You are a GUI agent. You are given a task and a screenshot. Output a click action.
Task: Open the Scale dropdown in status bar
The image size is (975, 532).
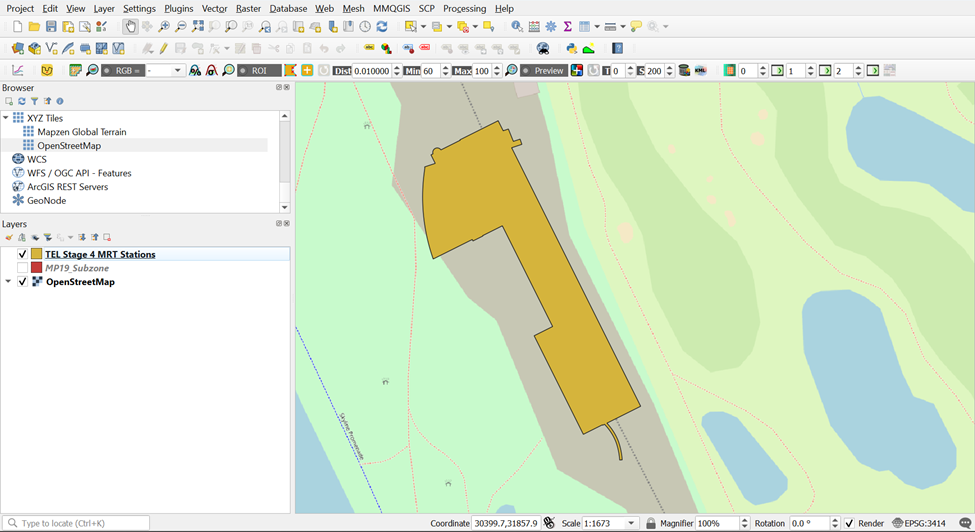pyautogui.click(x=631, y=523)
